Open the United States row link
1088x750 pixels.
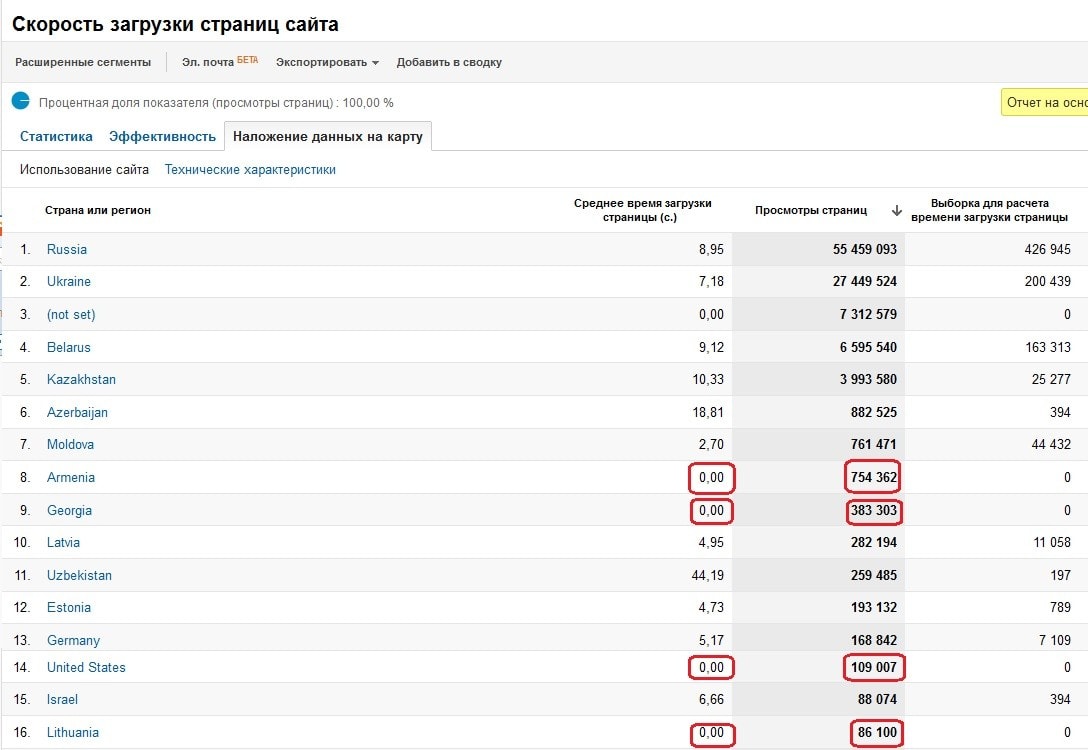(86, 668)
